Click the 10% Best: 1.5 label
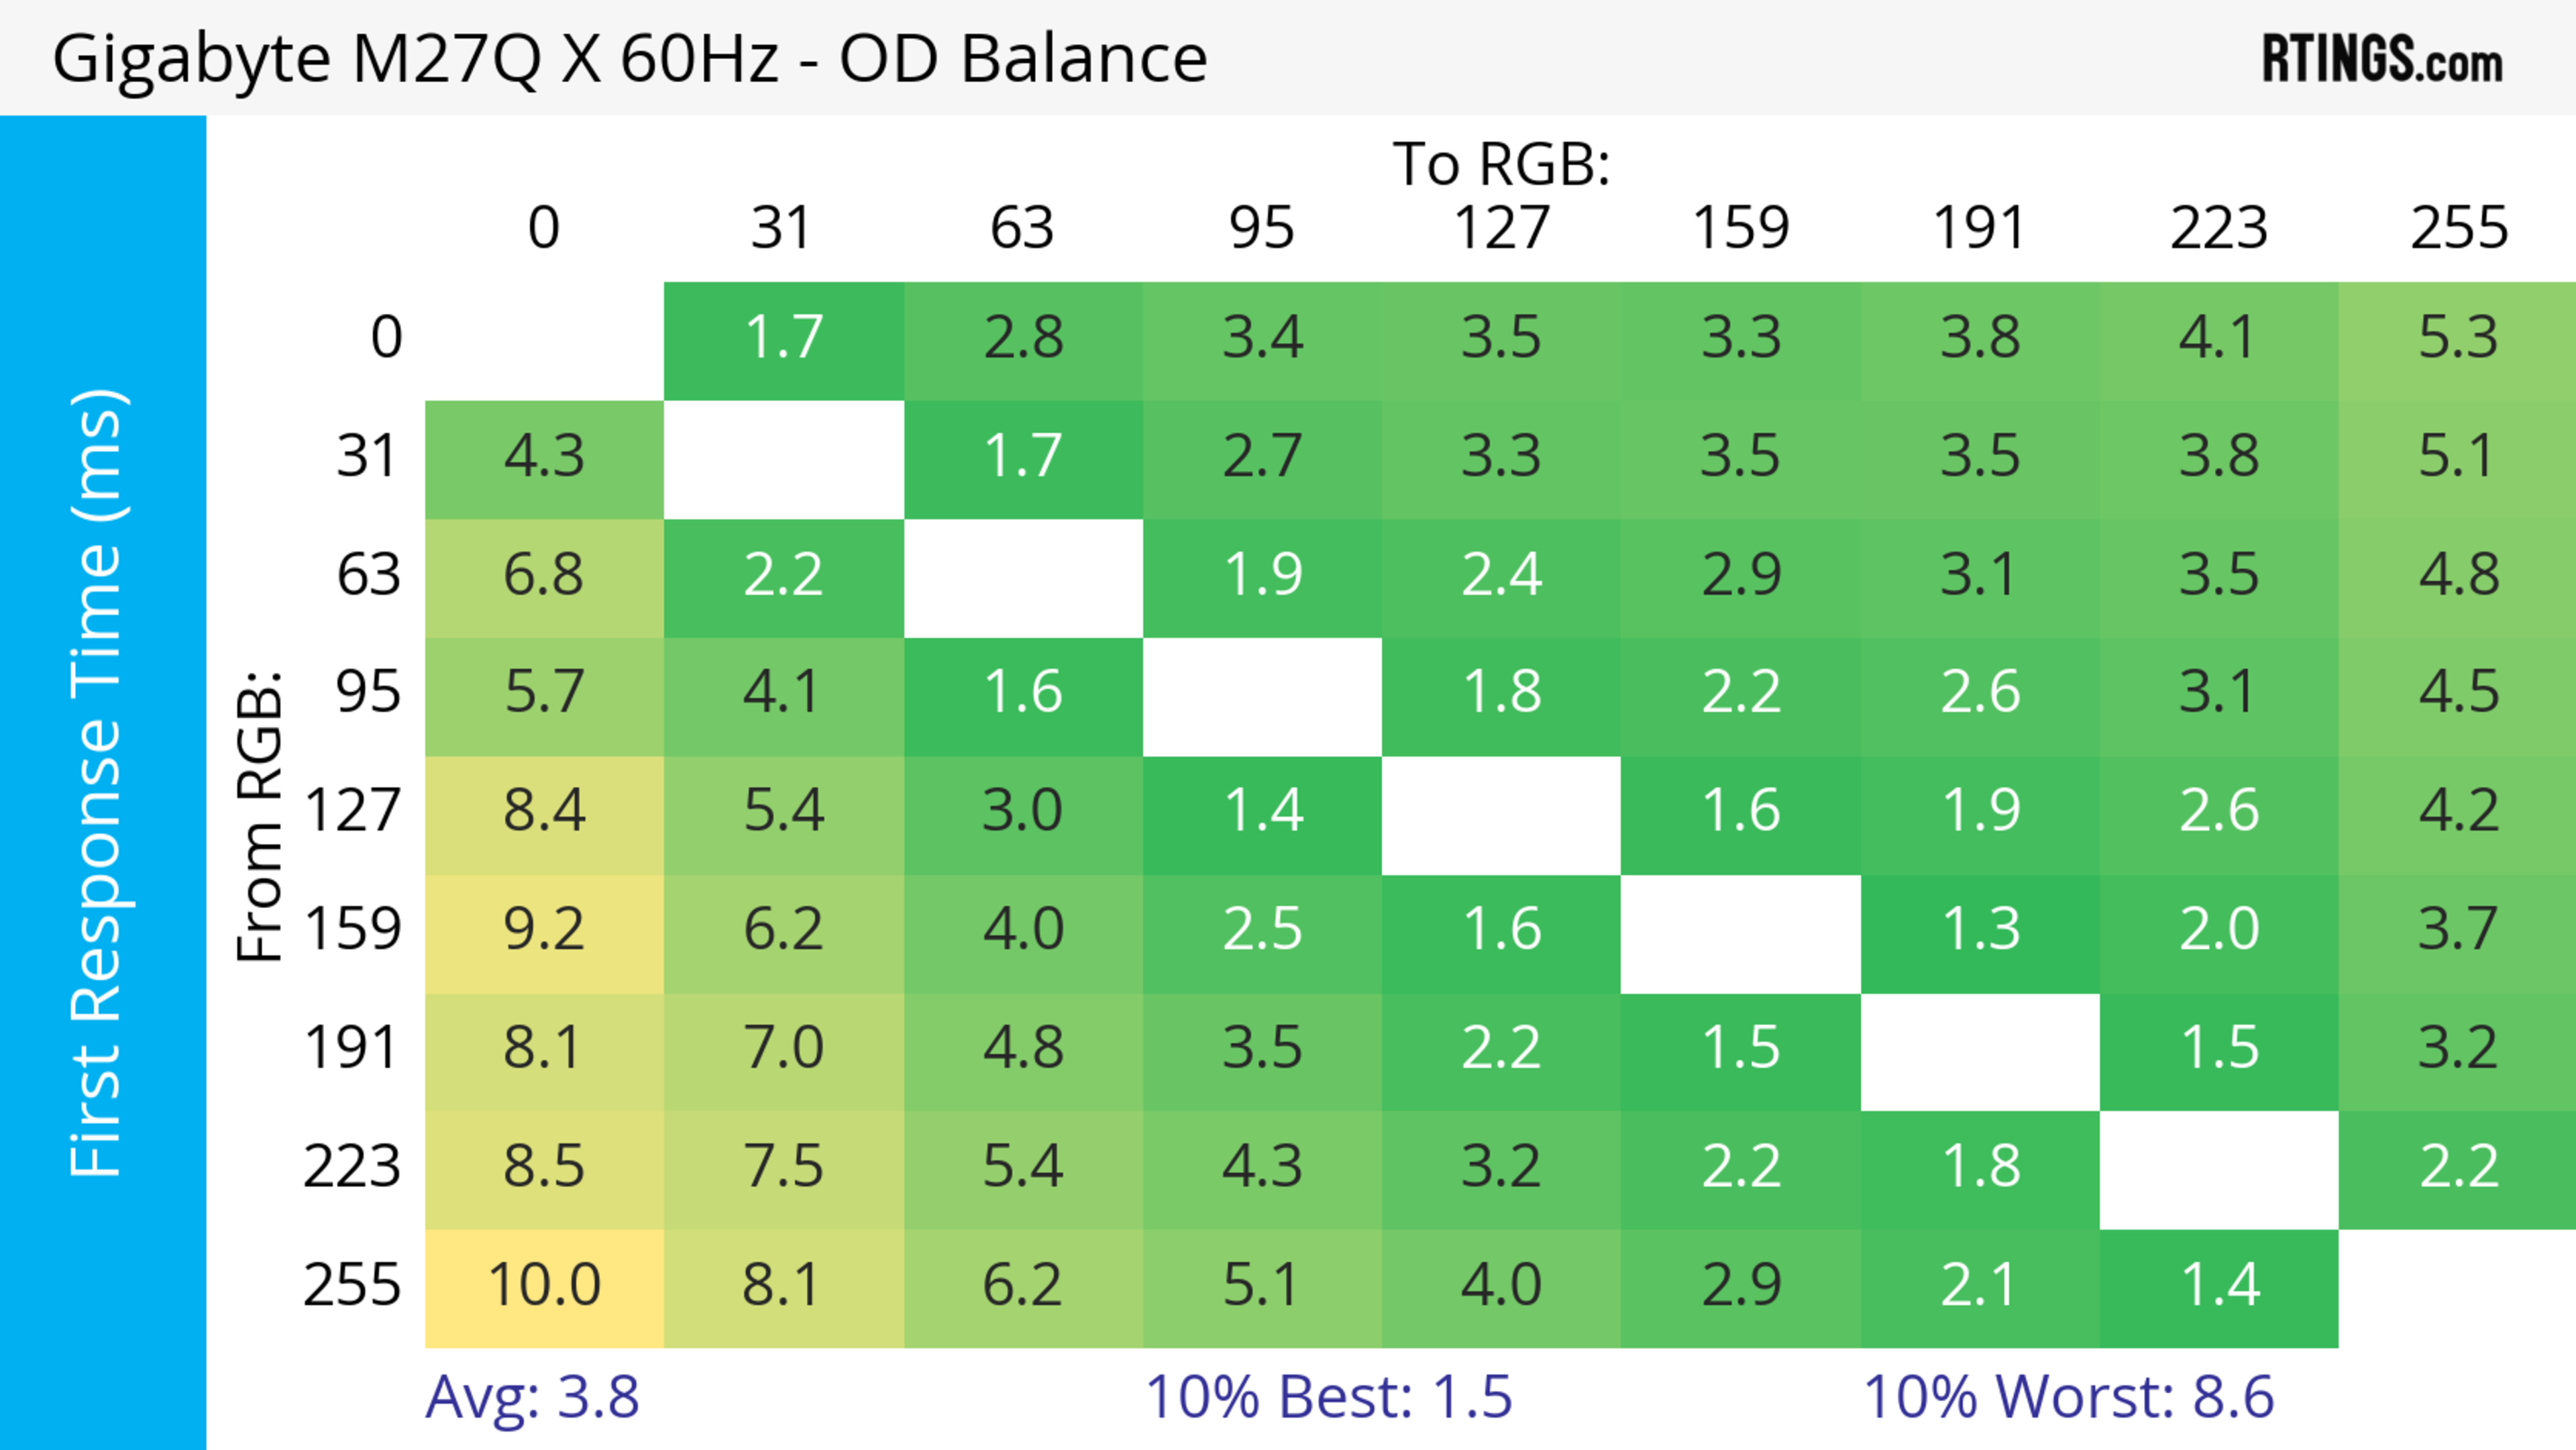This screenshot has width=2576, height=1450. (1328, 1396)
